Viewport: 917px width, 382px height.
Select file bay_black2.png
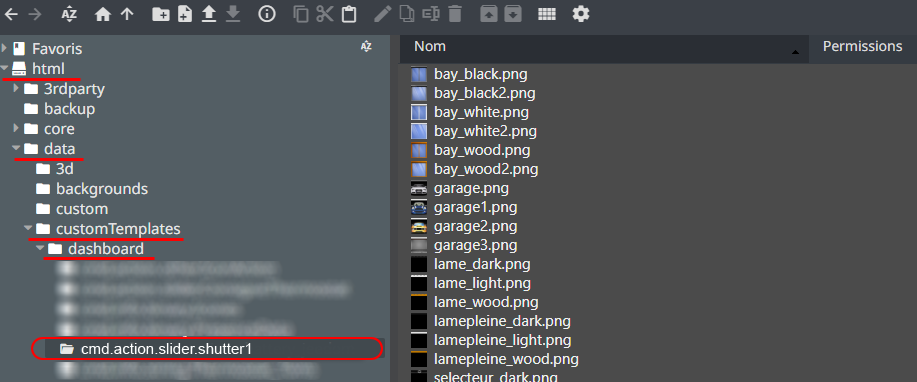coord(484,93)
